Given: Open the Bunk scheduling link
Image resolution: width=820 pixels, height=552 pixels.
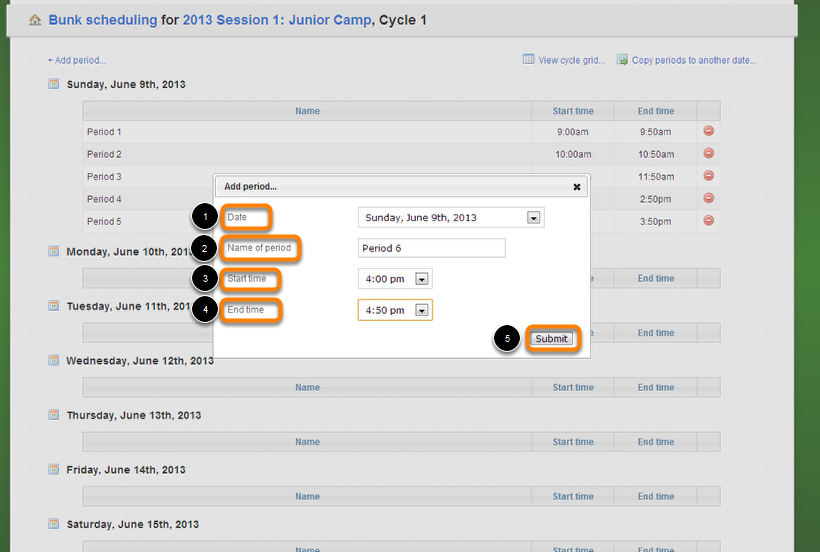Looking at the screenshot, I should pos(102,20).
